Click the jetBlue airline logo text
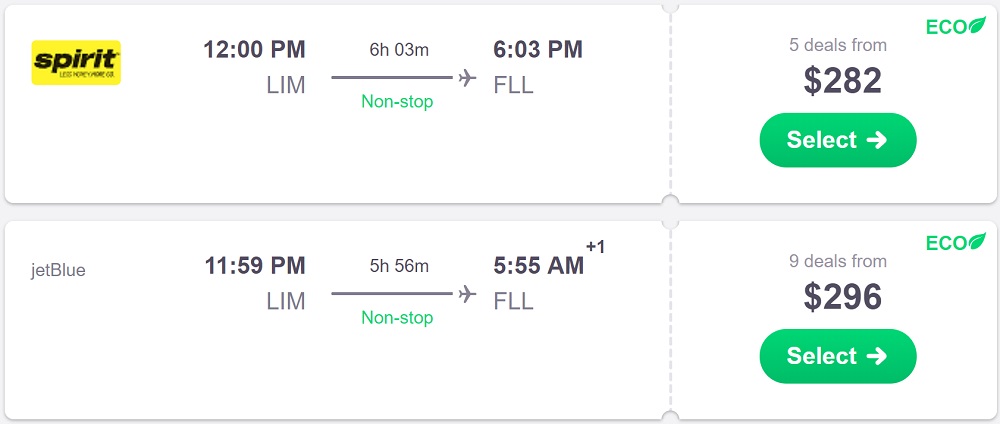 click(x=58, y=270)
